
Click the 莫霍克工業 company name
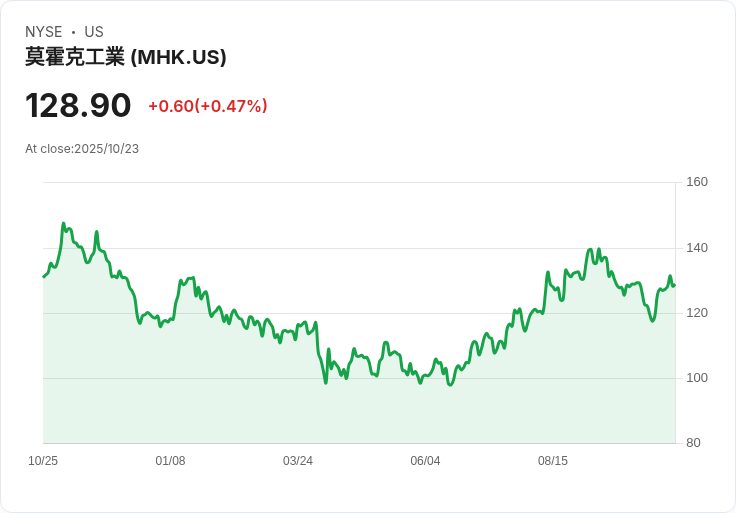(x=75, y=57)
